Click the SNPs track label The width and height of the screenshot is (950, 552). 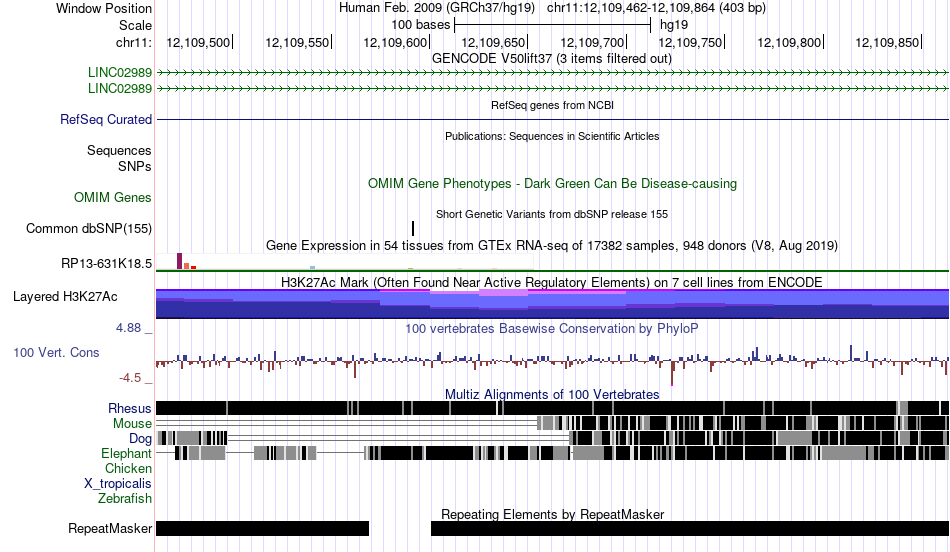(135, 166)
